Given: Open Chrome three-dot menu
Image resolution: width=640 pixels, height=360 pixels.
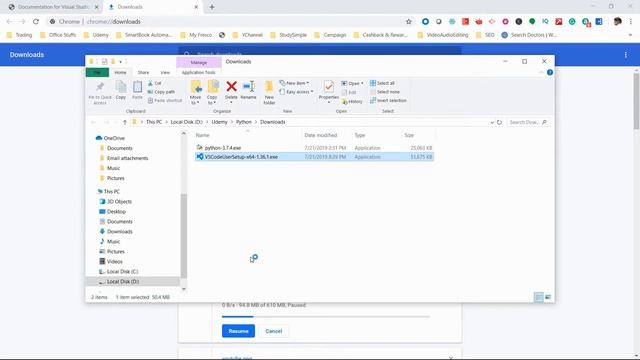Looking at the screenshot, I should pyautogui.click(x=631, y=22).
